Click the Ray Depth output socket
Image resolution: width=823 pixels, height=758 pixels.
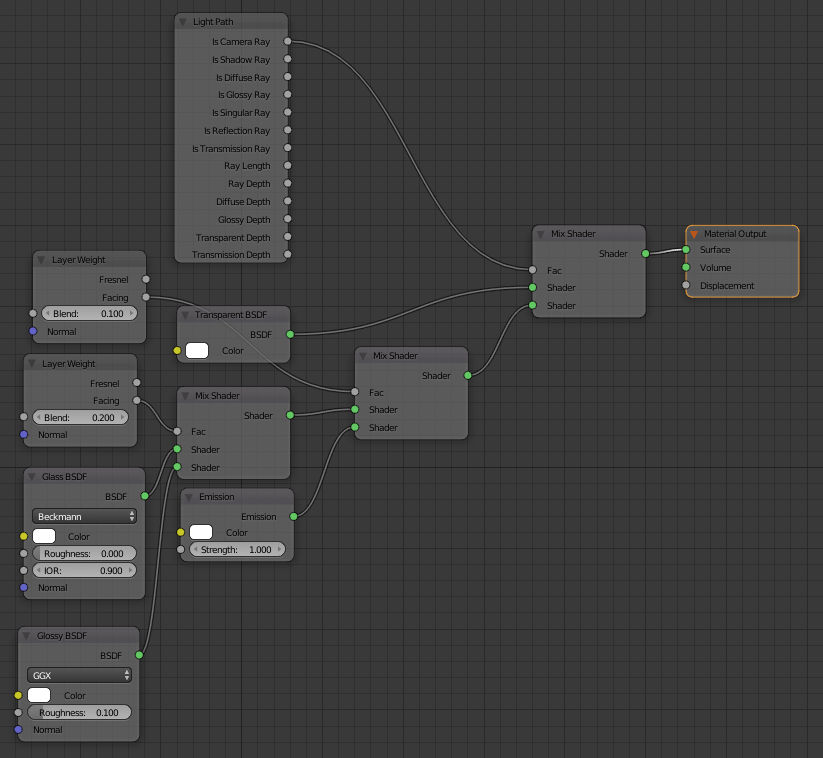pyautogui.click(x=288, y=183)
